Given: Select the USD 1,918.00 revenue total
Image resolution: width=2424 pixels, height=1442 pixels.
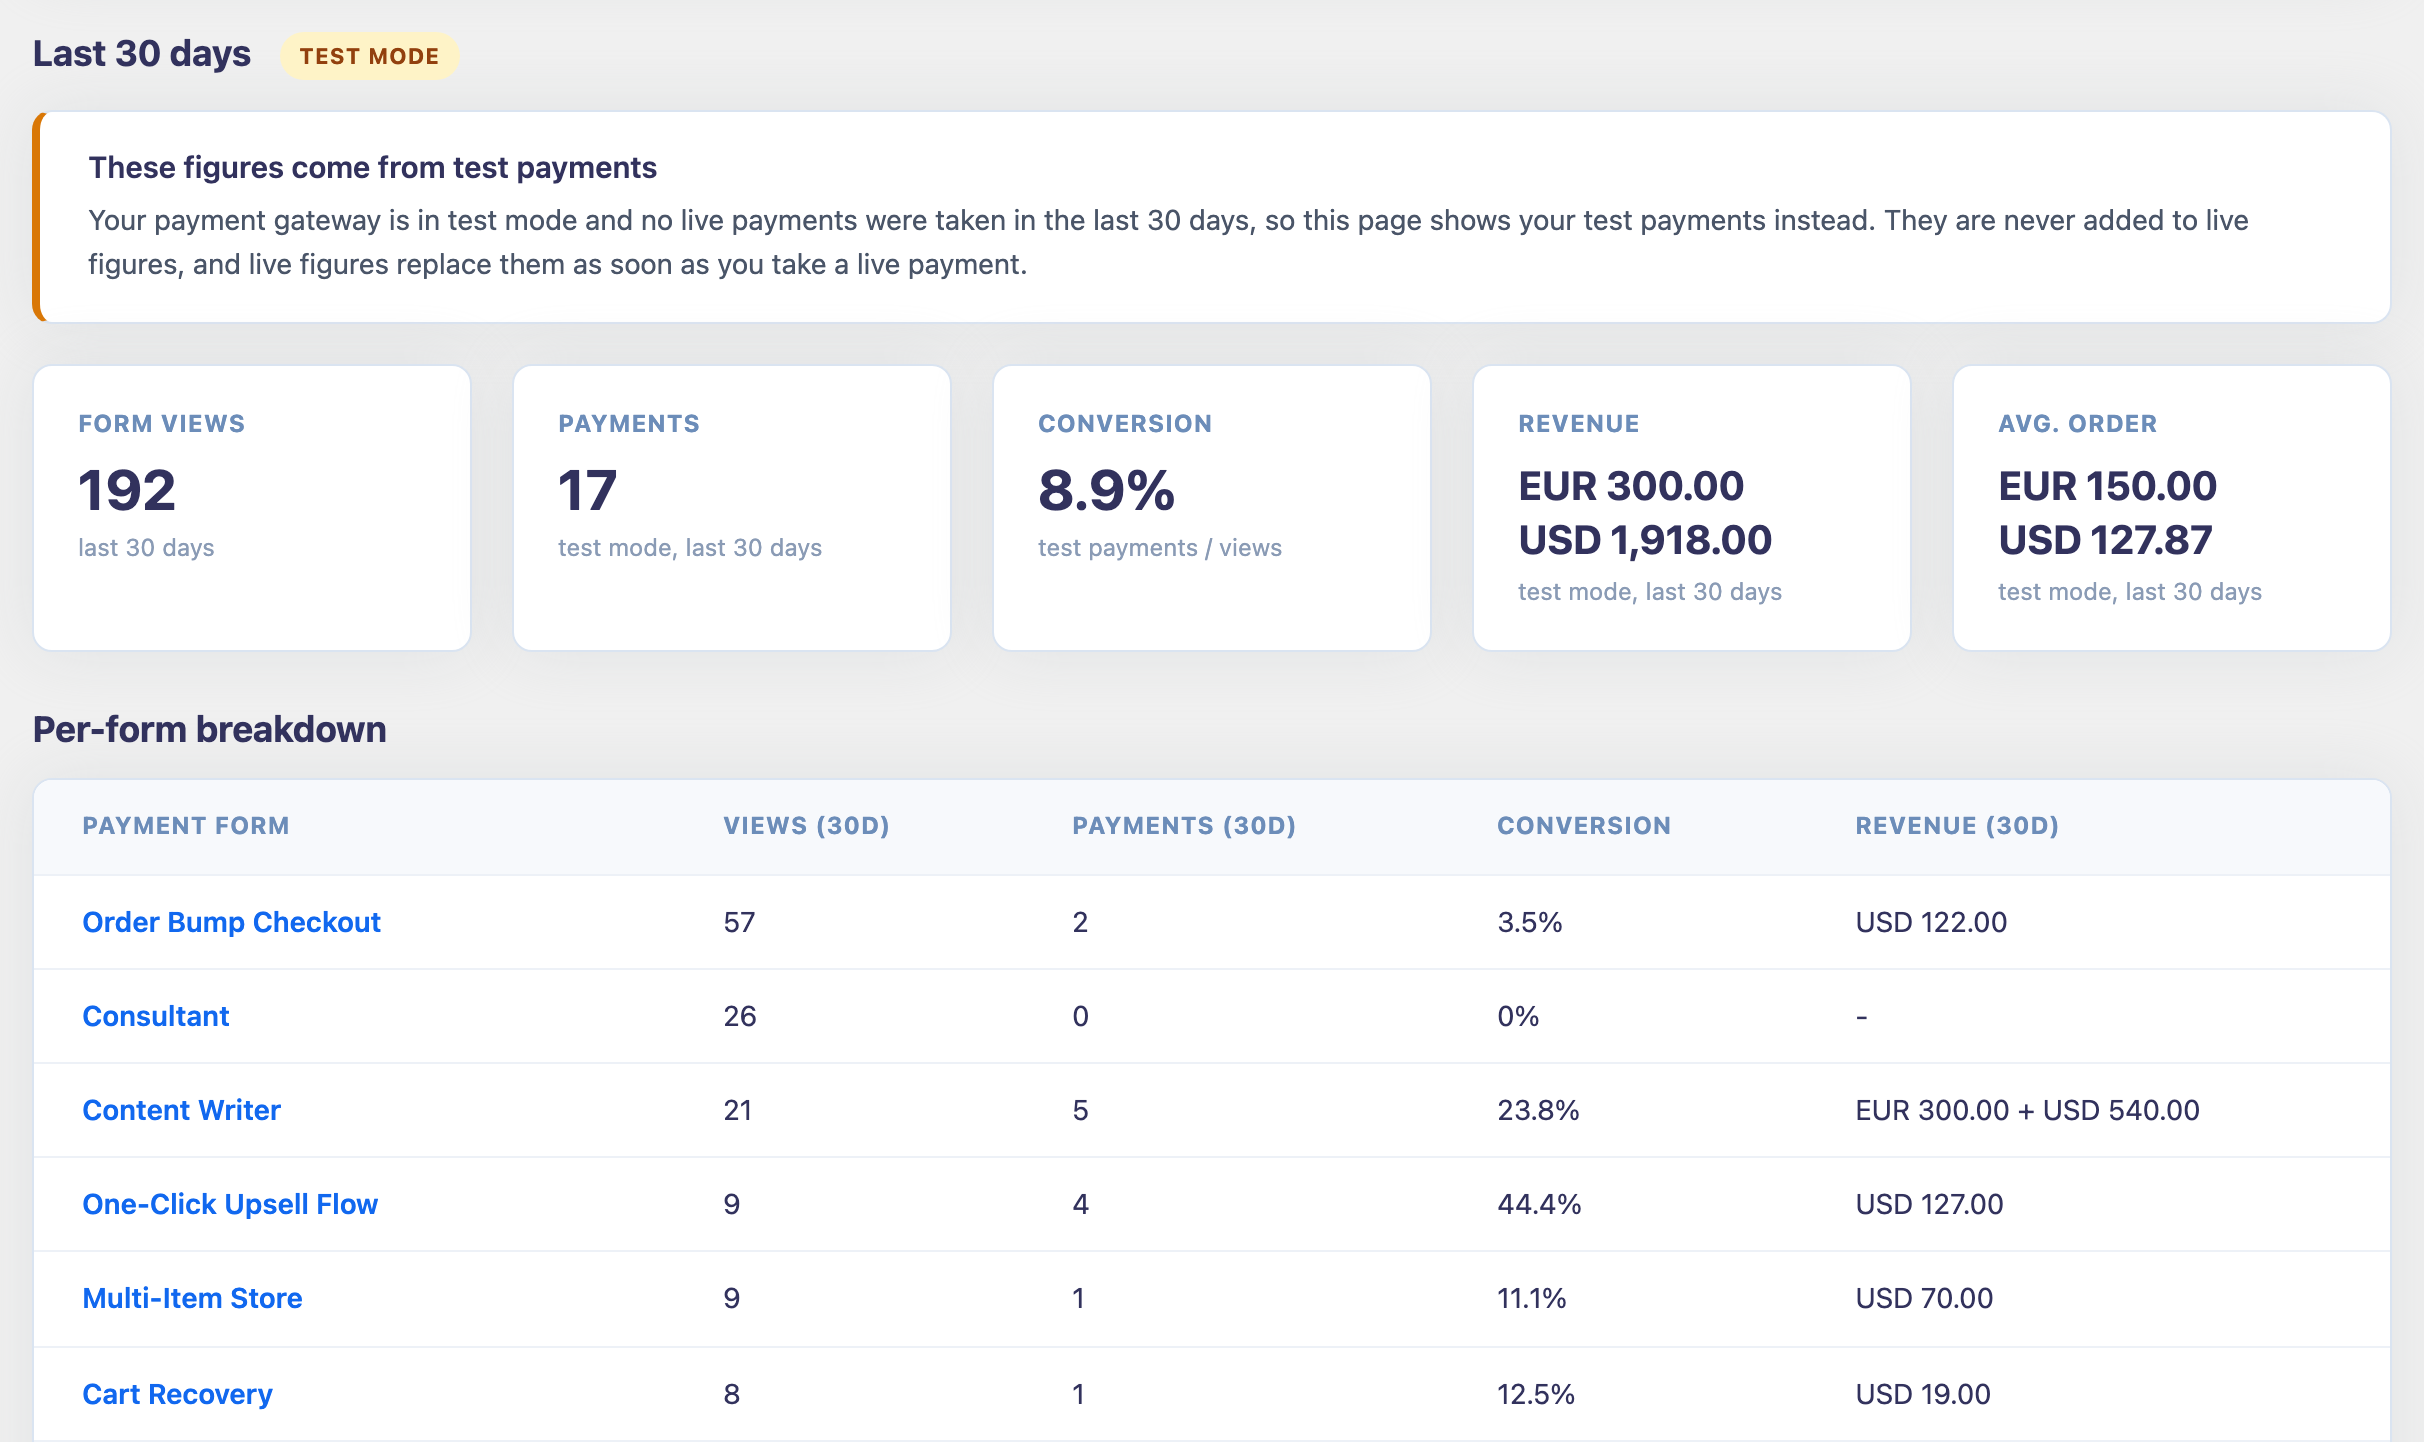Looking at the screenshot, I should [1645, 541].
